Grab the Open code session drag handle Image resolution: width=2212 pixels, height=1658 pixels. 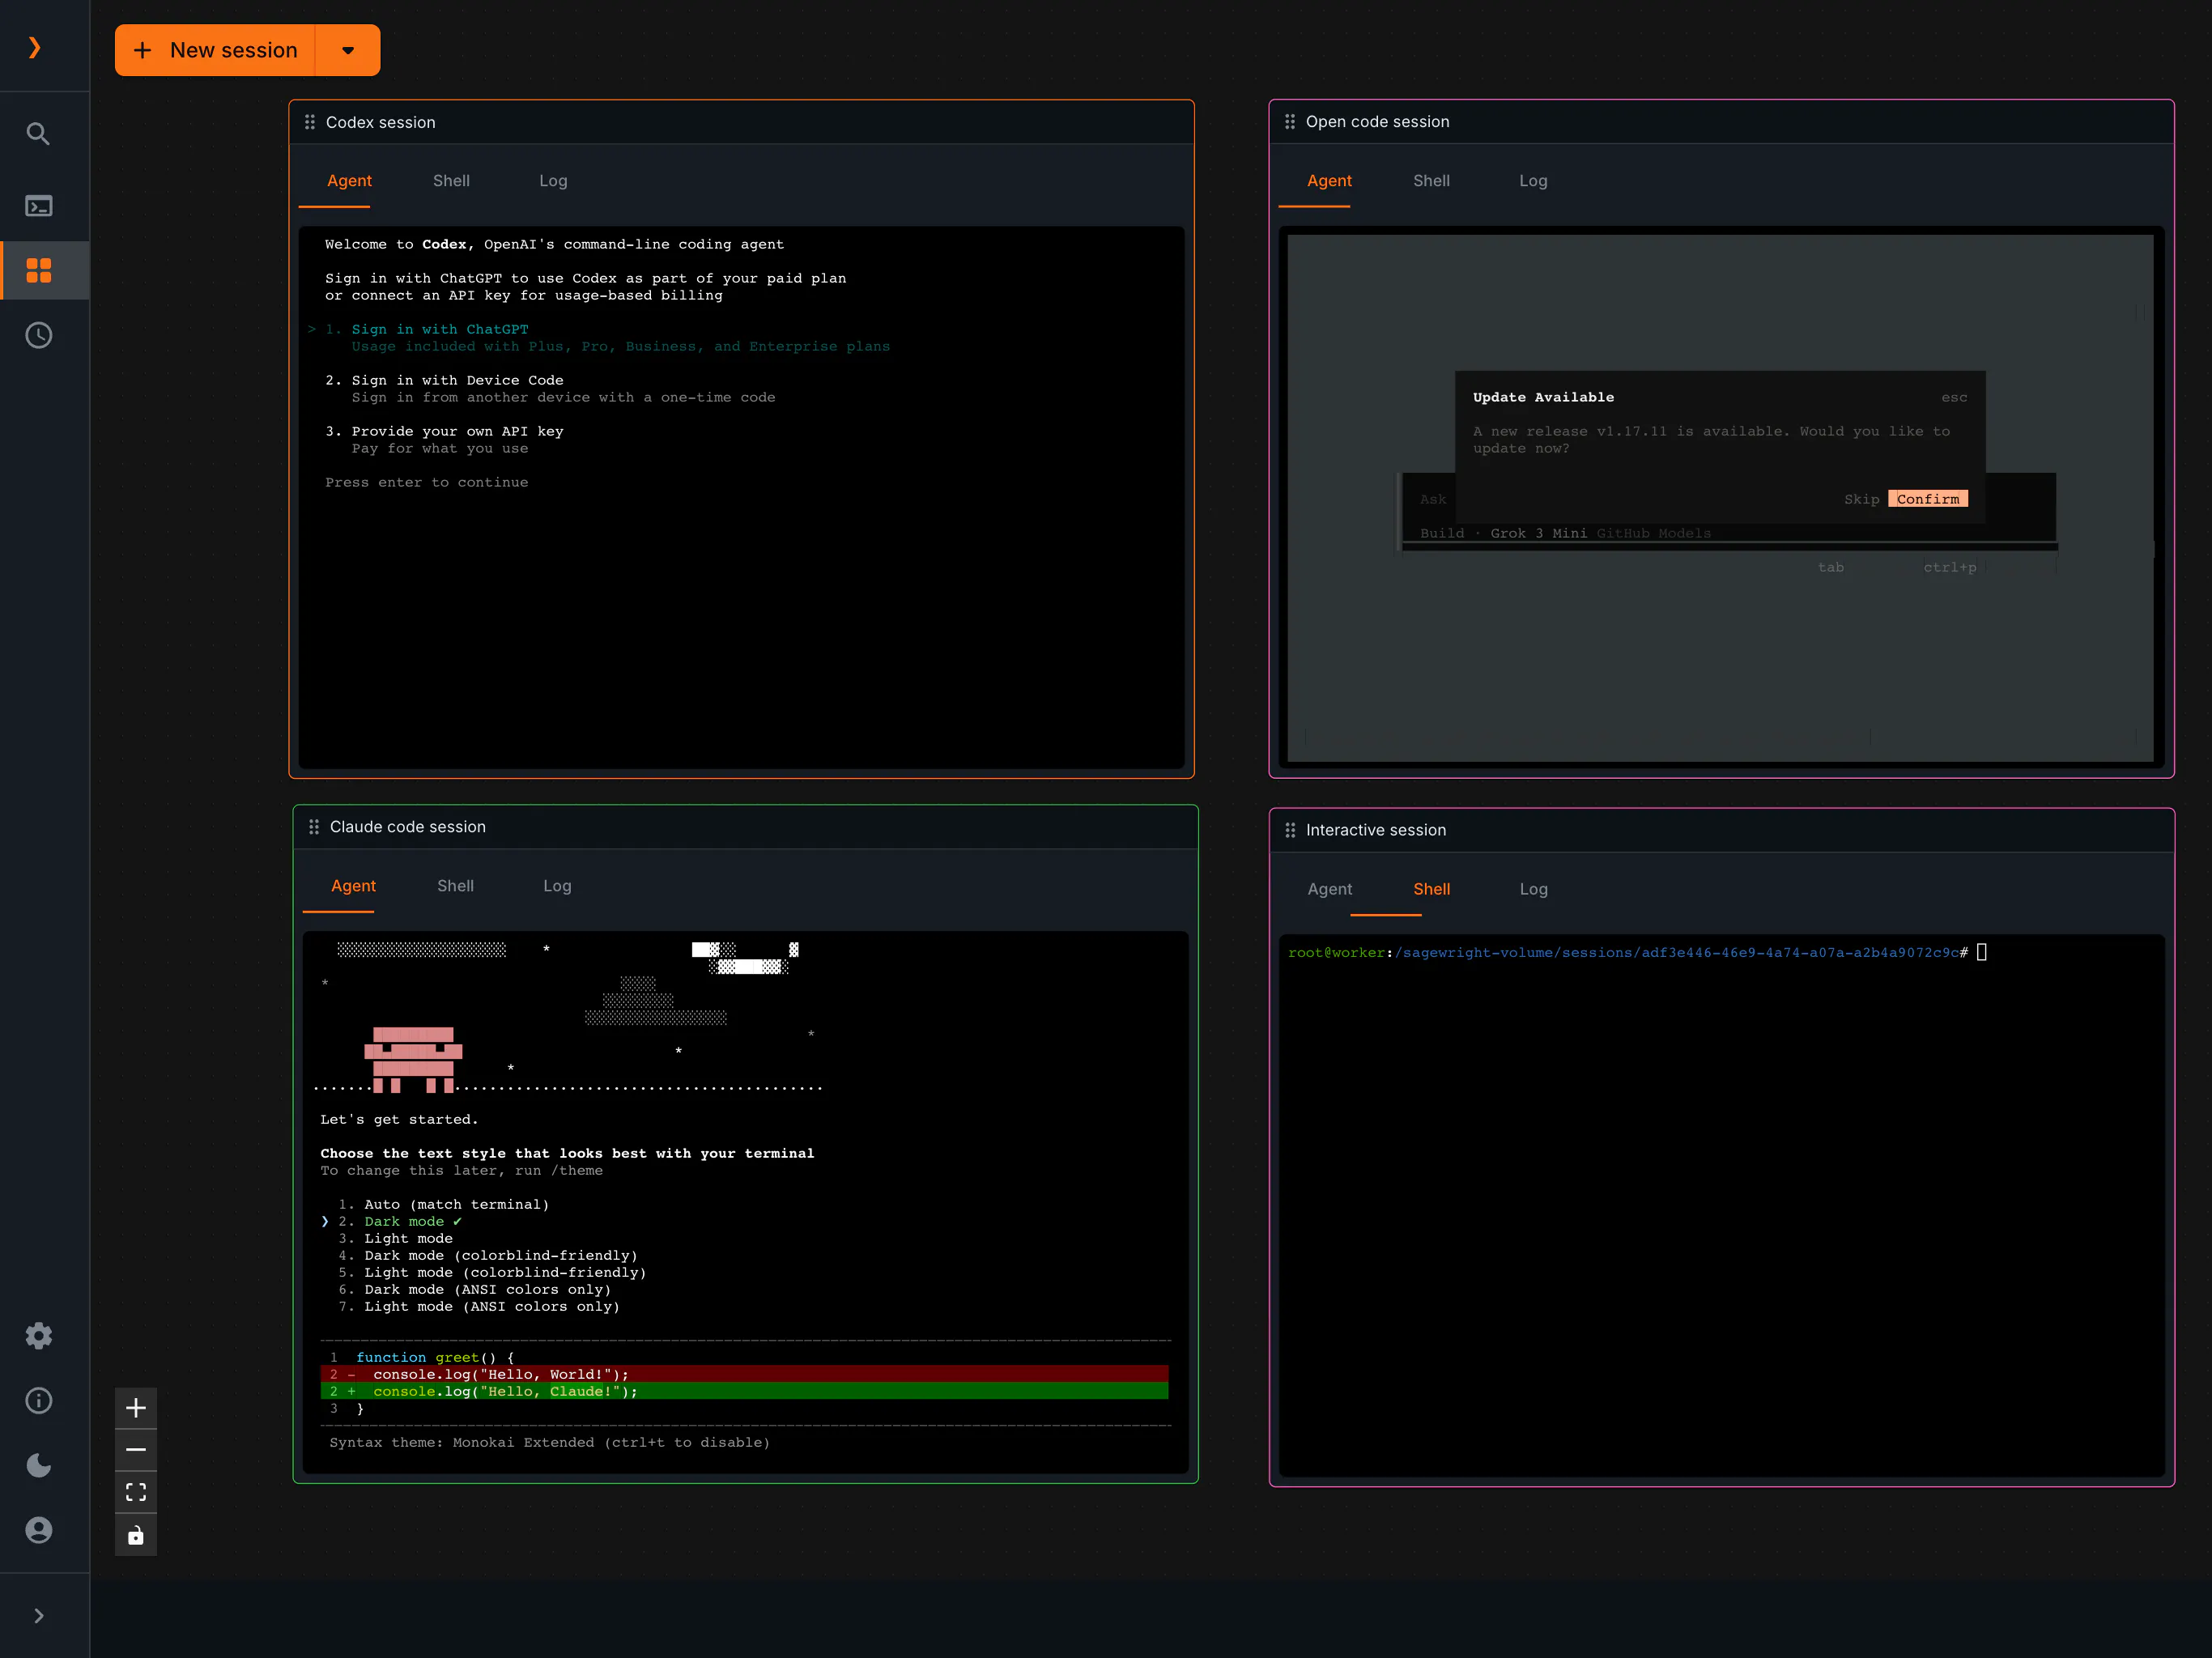coord(1290,121)
